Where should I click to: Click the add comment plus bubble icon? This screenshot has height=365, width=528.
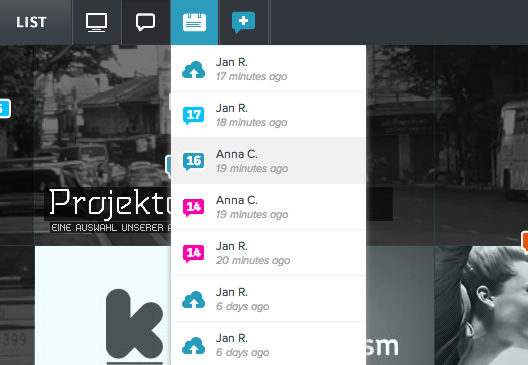[x=243, y=22]
